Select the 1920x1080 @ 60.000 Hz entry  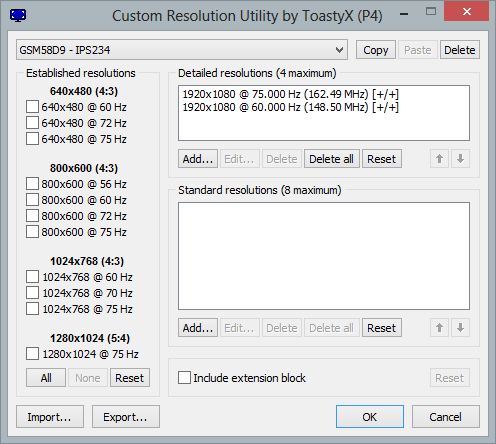(291, 107)
